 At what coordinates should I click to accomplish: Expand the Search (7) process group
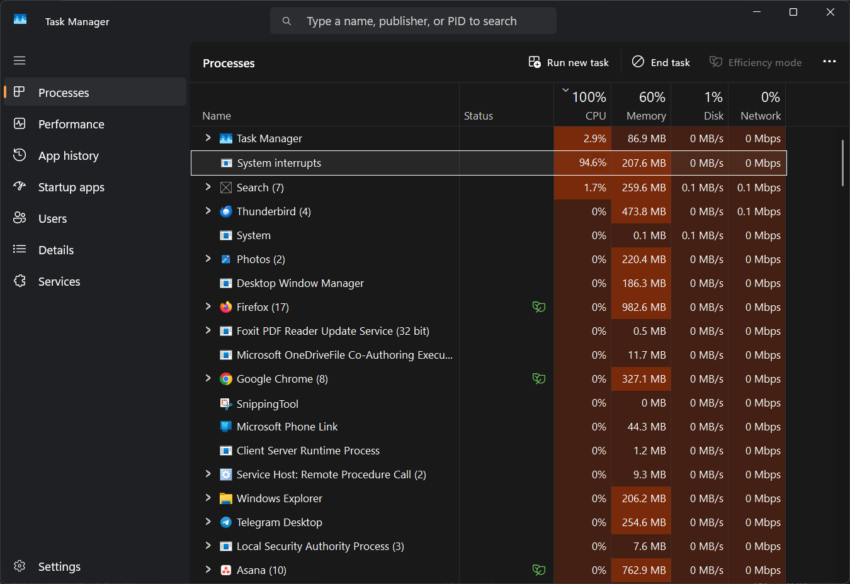[208, 187]
